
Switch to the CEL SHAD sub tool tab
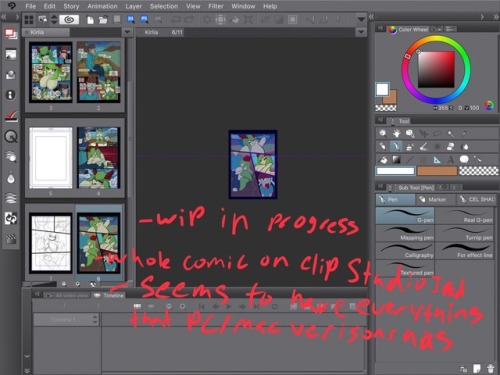pyautogui.click(x=476, y=199)
